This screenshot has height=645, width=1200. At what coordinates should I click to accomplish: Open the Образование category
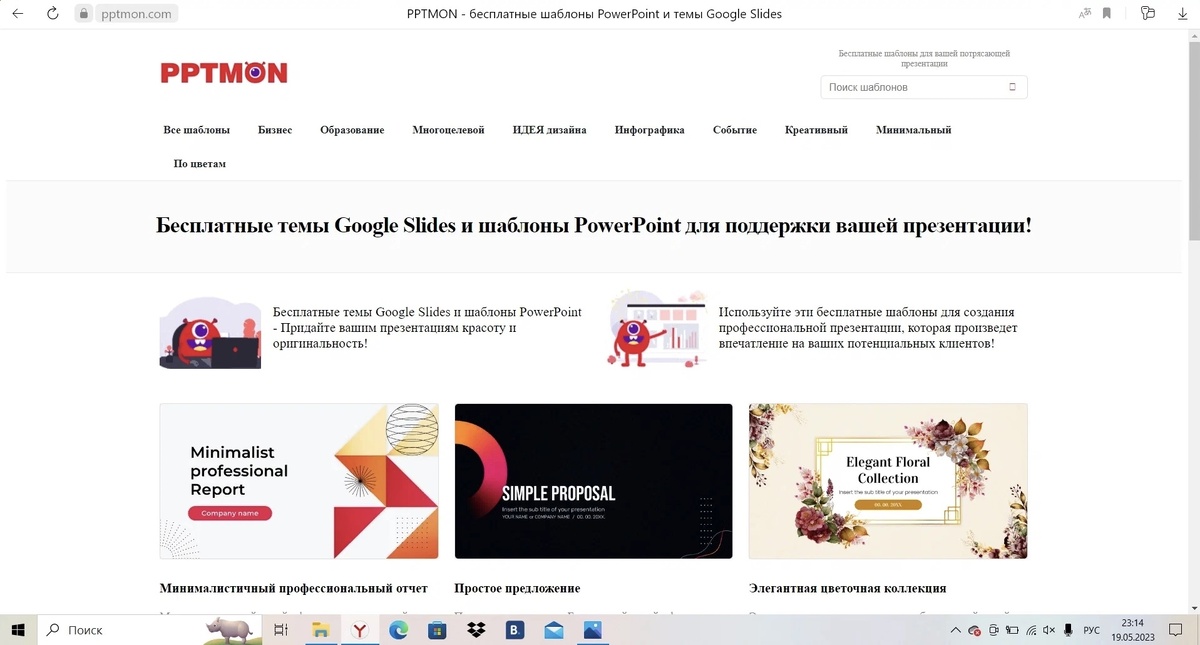click(x=352, y=130)
